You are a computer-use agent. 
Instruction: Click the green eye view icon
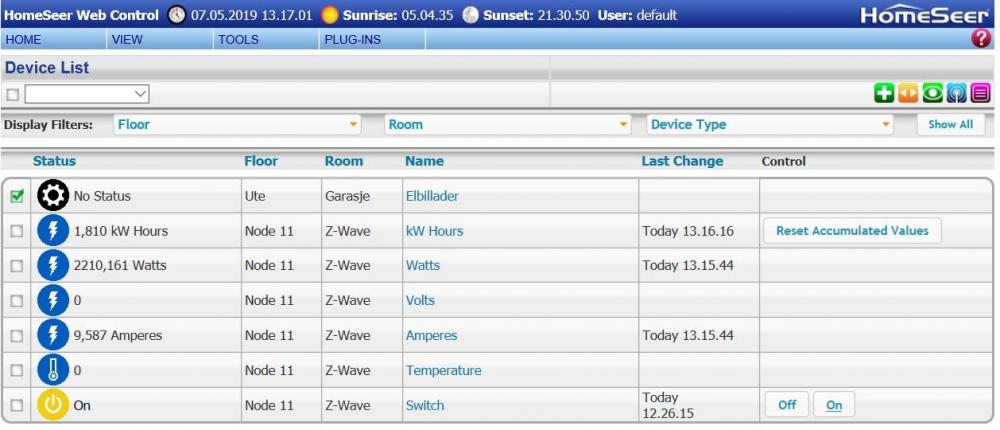[932, 93]
